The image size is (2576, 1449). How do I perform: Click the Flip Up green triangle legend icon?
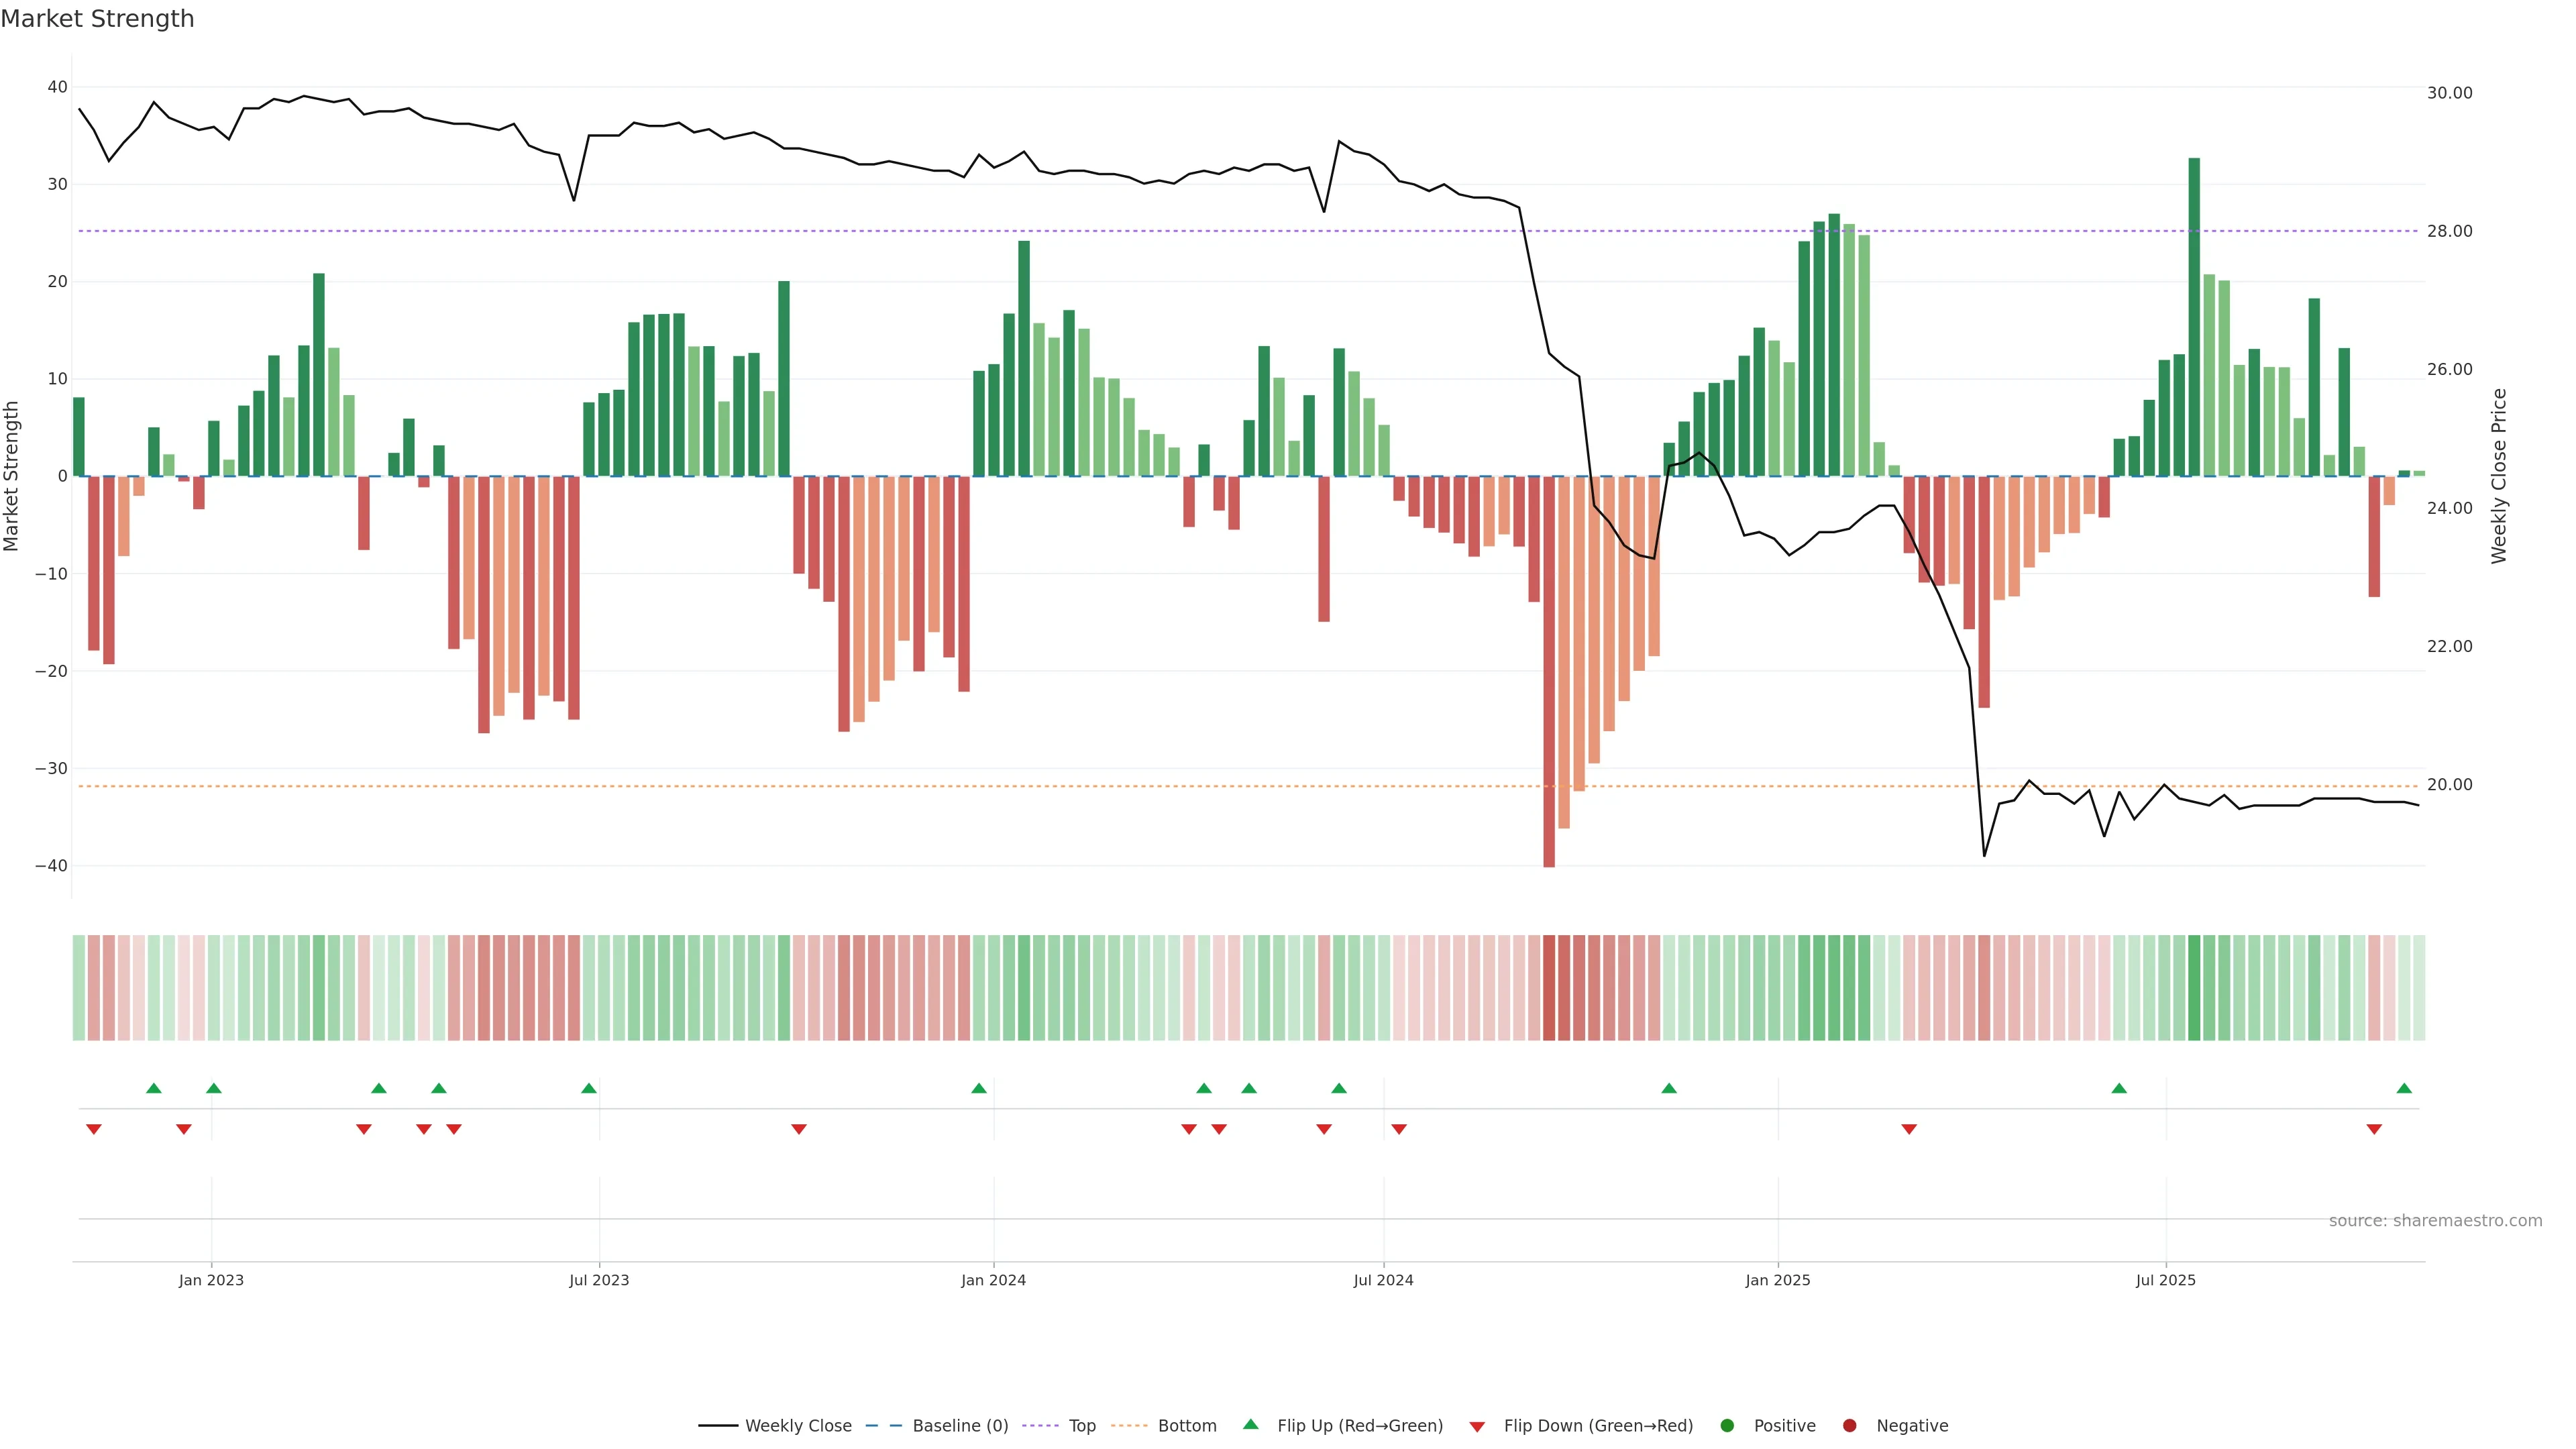click(x=1250, y=1425)
